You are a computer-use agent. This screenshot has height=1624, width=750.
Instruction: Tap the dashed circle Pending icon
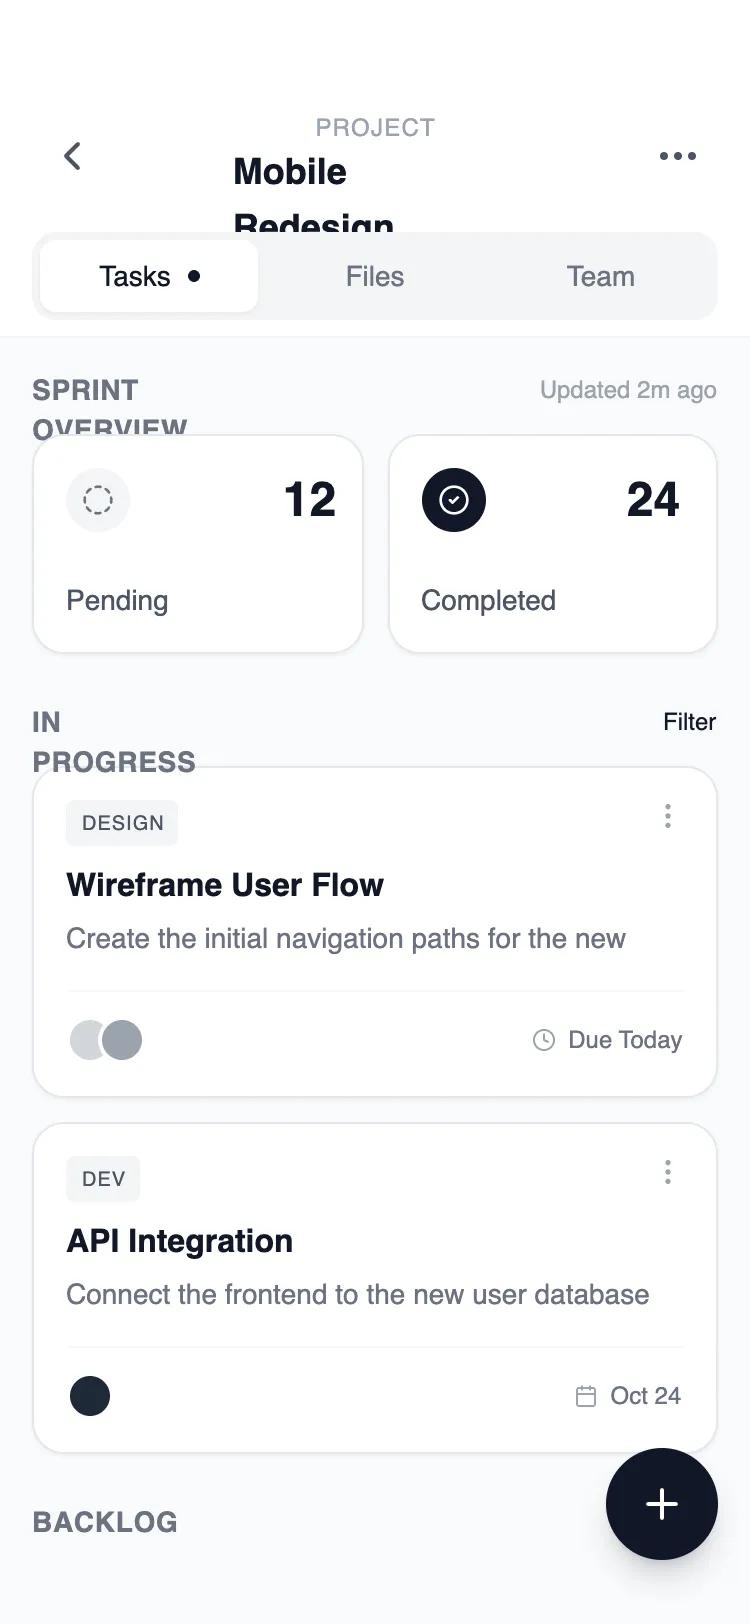[98, 500]
